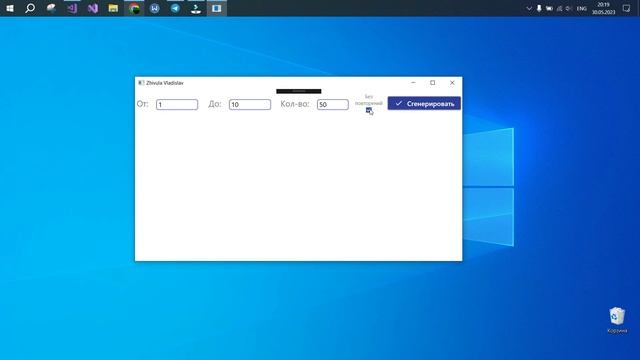The height and width of the screenshot is (360, 640).
Task: Open the Word icon in the taskbar
Action: [155, 8]
